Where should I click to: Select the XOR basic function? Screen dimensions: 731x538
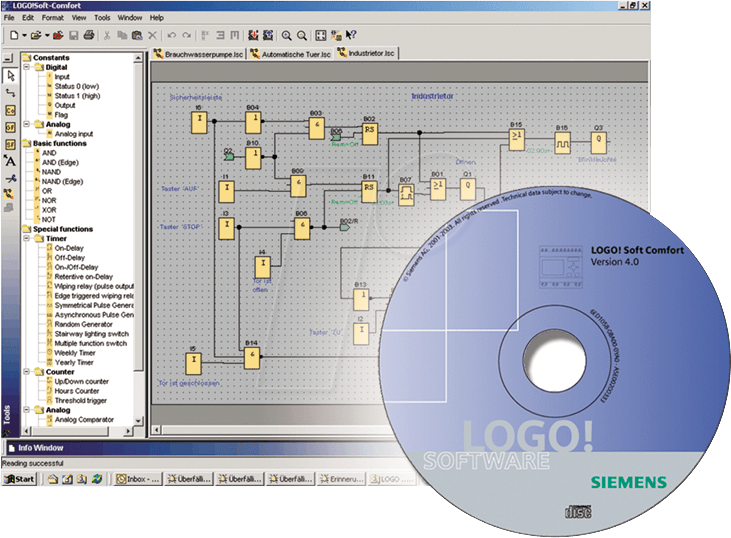coord(49,210)
